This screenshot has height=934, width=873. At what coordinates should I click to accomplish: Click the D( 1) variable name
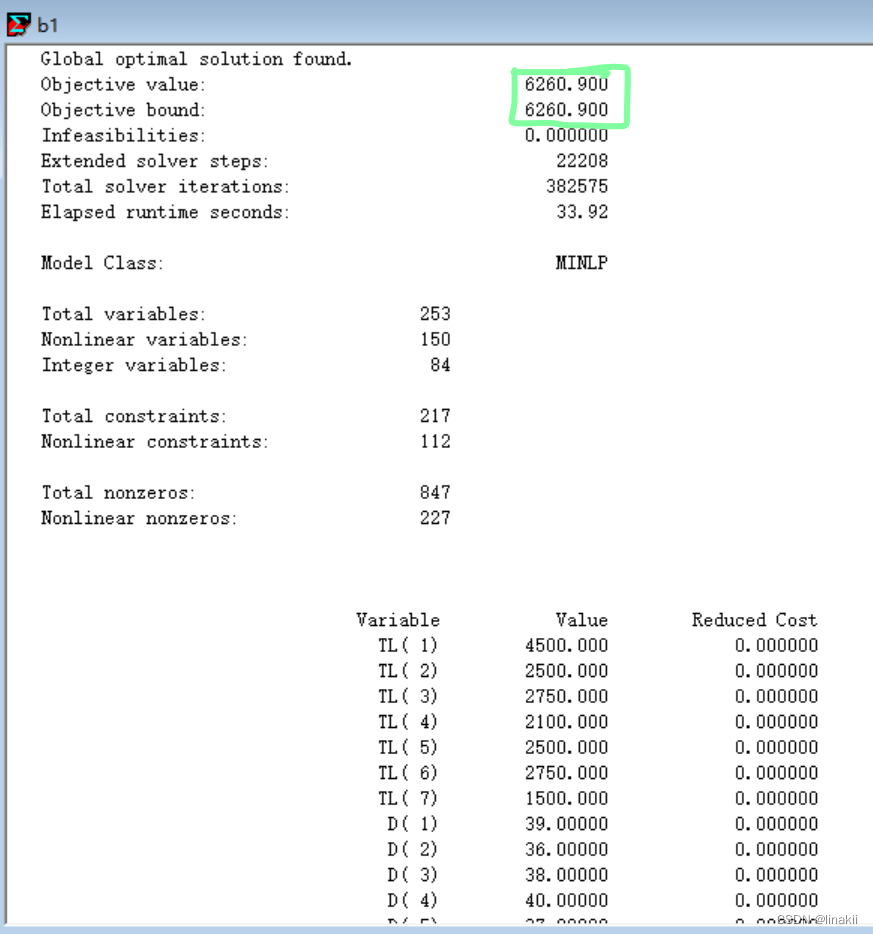tap(413, 824)
